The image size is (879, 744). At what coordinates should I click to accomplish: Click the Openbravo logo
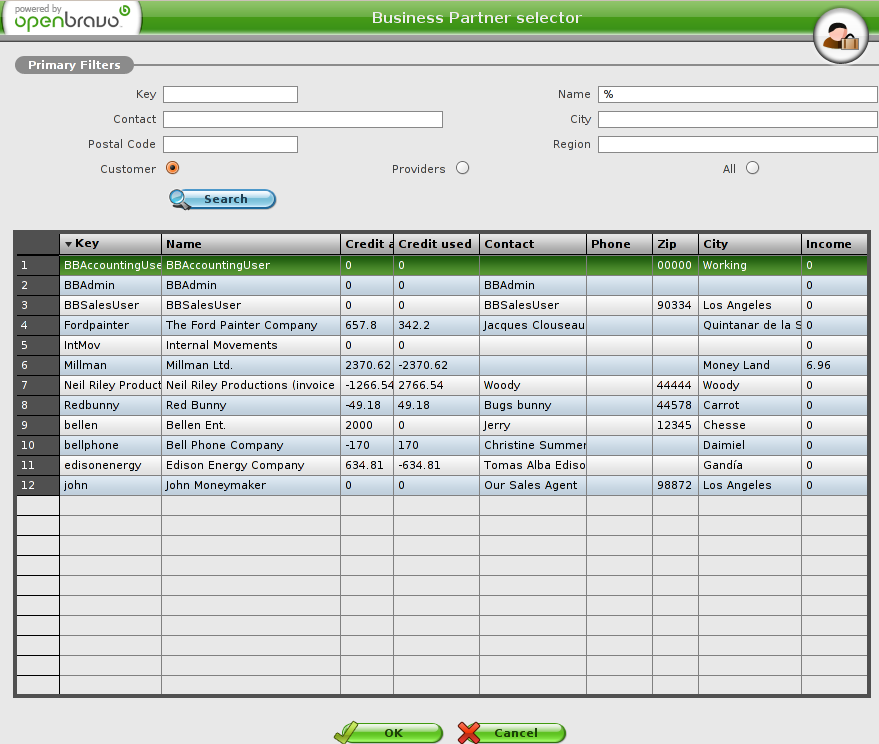click(x=70, y=17)
